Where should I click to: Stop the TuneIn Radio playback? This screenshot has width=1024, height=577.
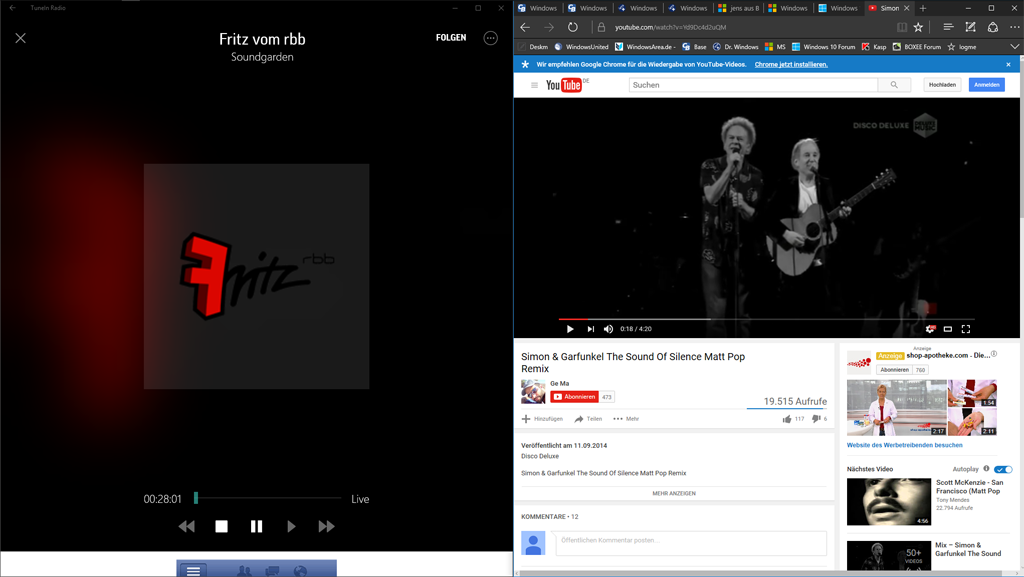point(221,526)
